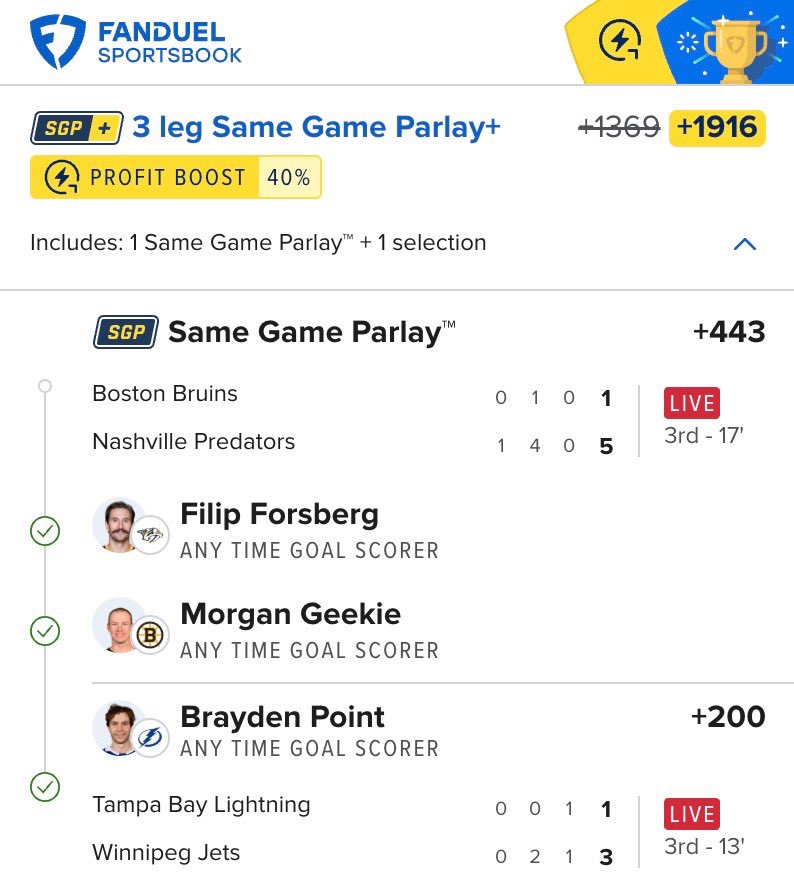Click the boosted +1916 odds pill
794x890 pixels.
point(717,128)
